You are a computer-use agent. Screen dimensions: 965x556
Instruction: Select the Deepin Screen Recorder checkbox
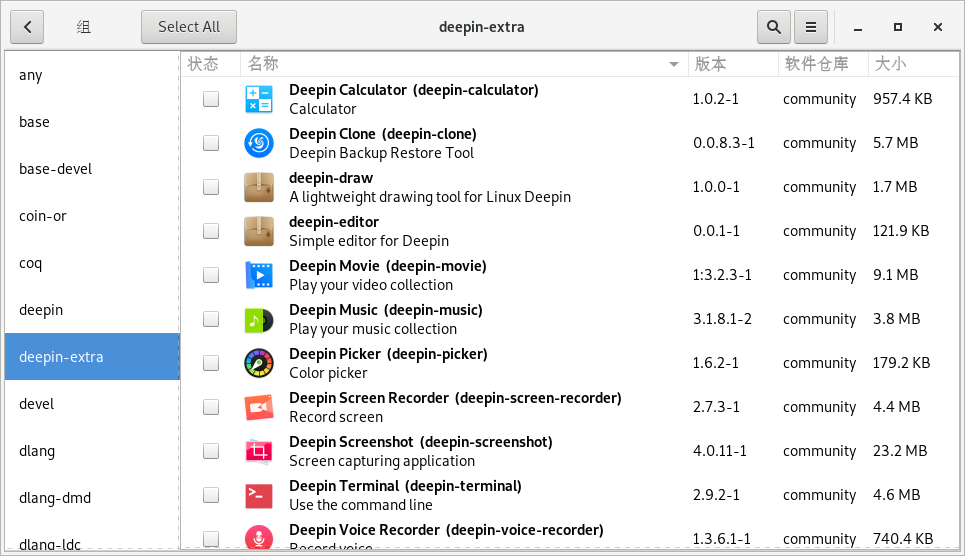pos(211,407)
